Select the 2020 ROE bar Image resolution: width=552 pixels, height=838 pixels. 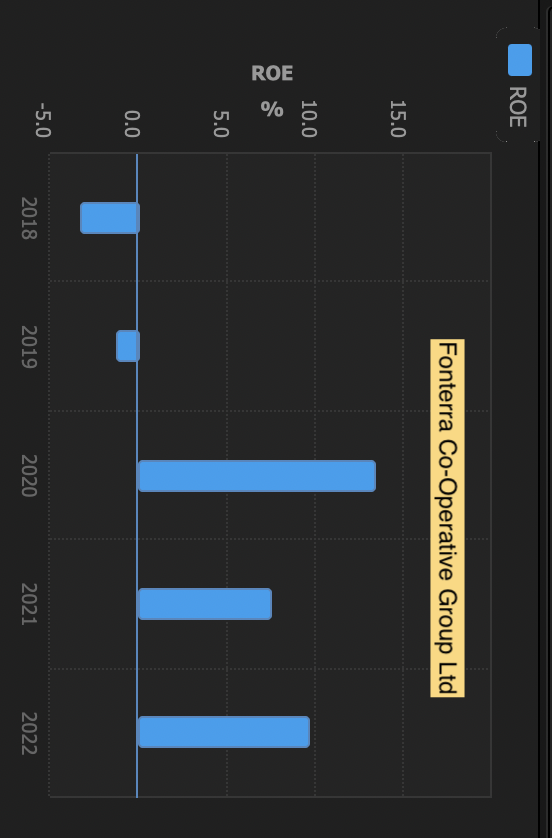click(257, 476)
